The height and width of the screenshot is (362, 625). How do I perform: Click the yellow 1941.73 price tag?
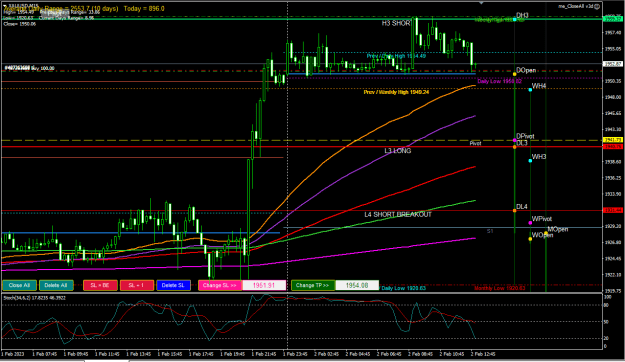(613, 140)
